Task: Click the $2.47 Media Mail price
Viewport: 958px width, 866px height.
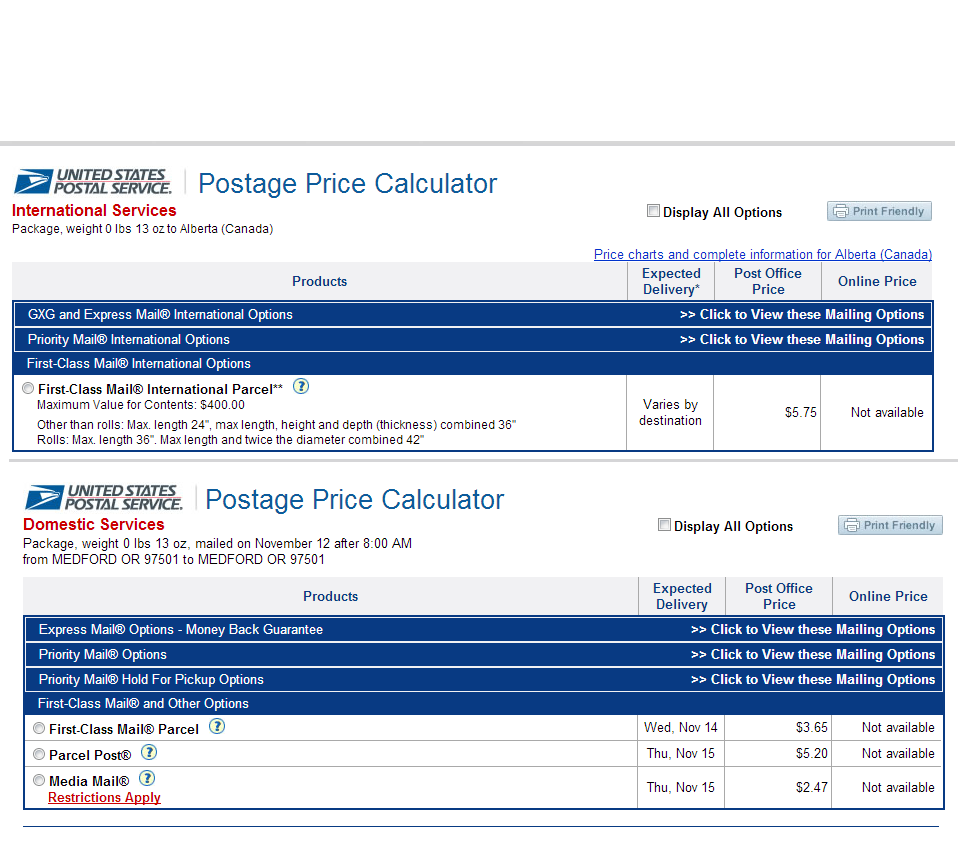Action: [x=811, y=787]
